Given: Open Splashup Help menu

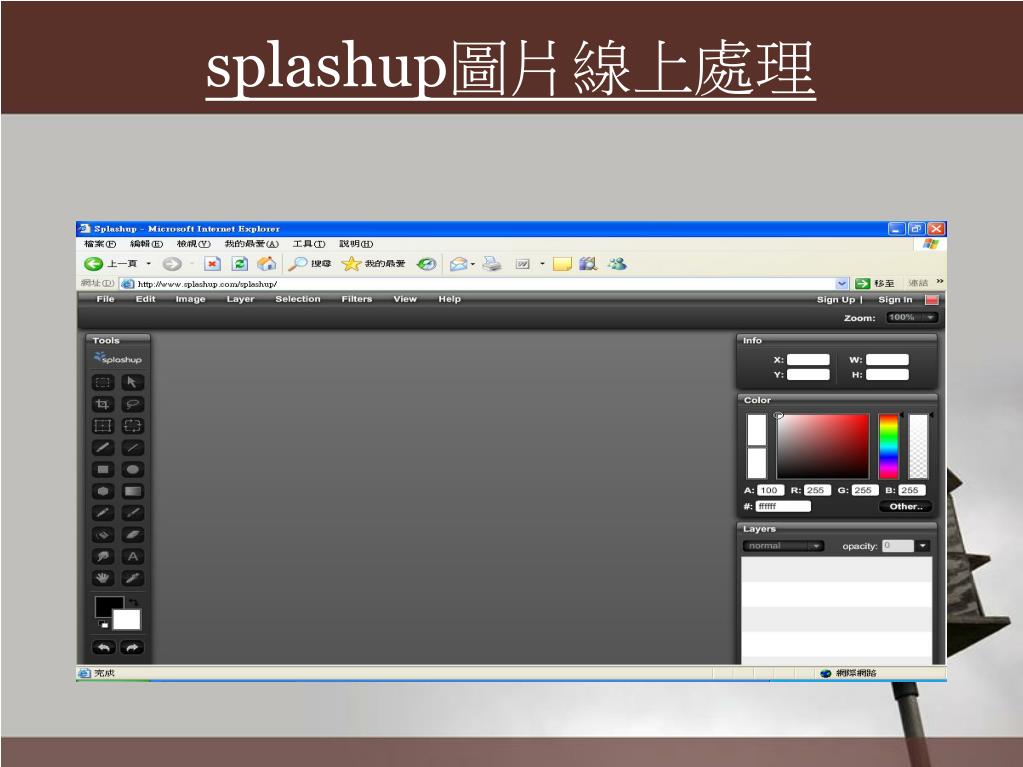Looking at the screenshot, I should click(x=450, y=299).
